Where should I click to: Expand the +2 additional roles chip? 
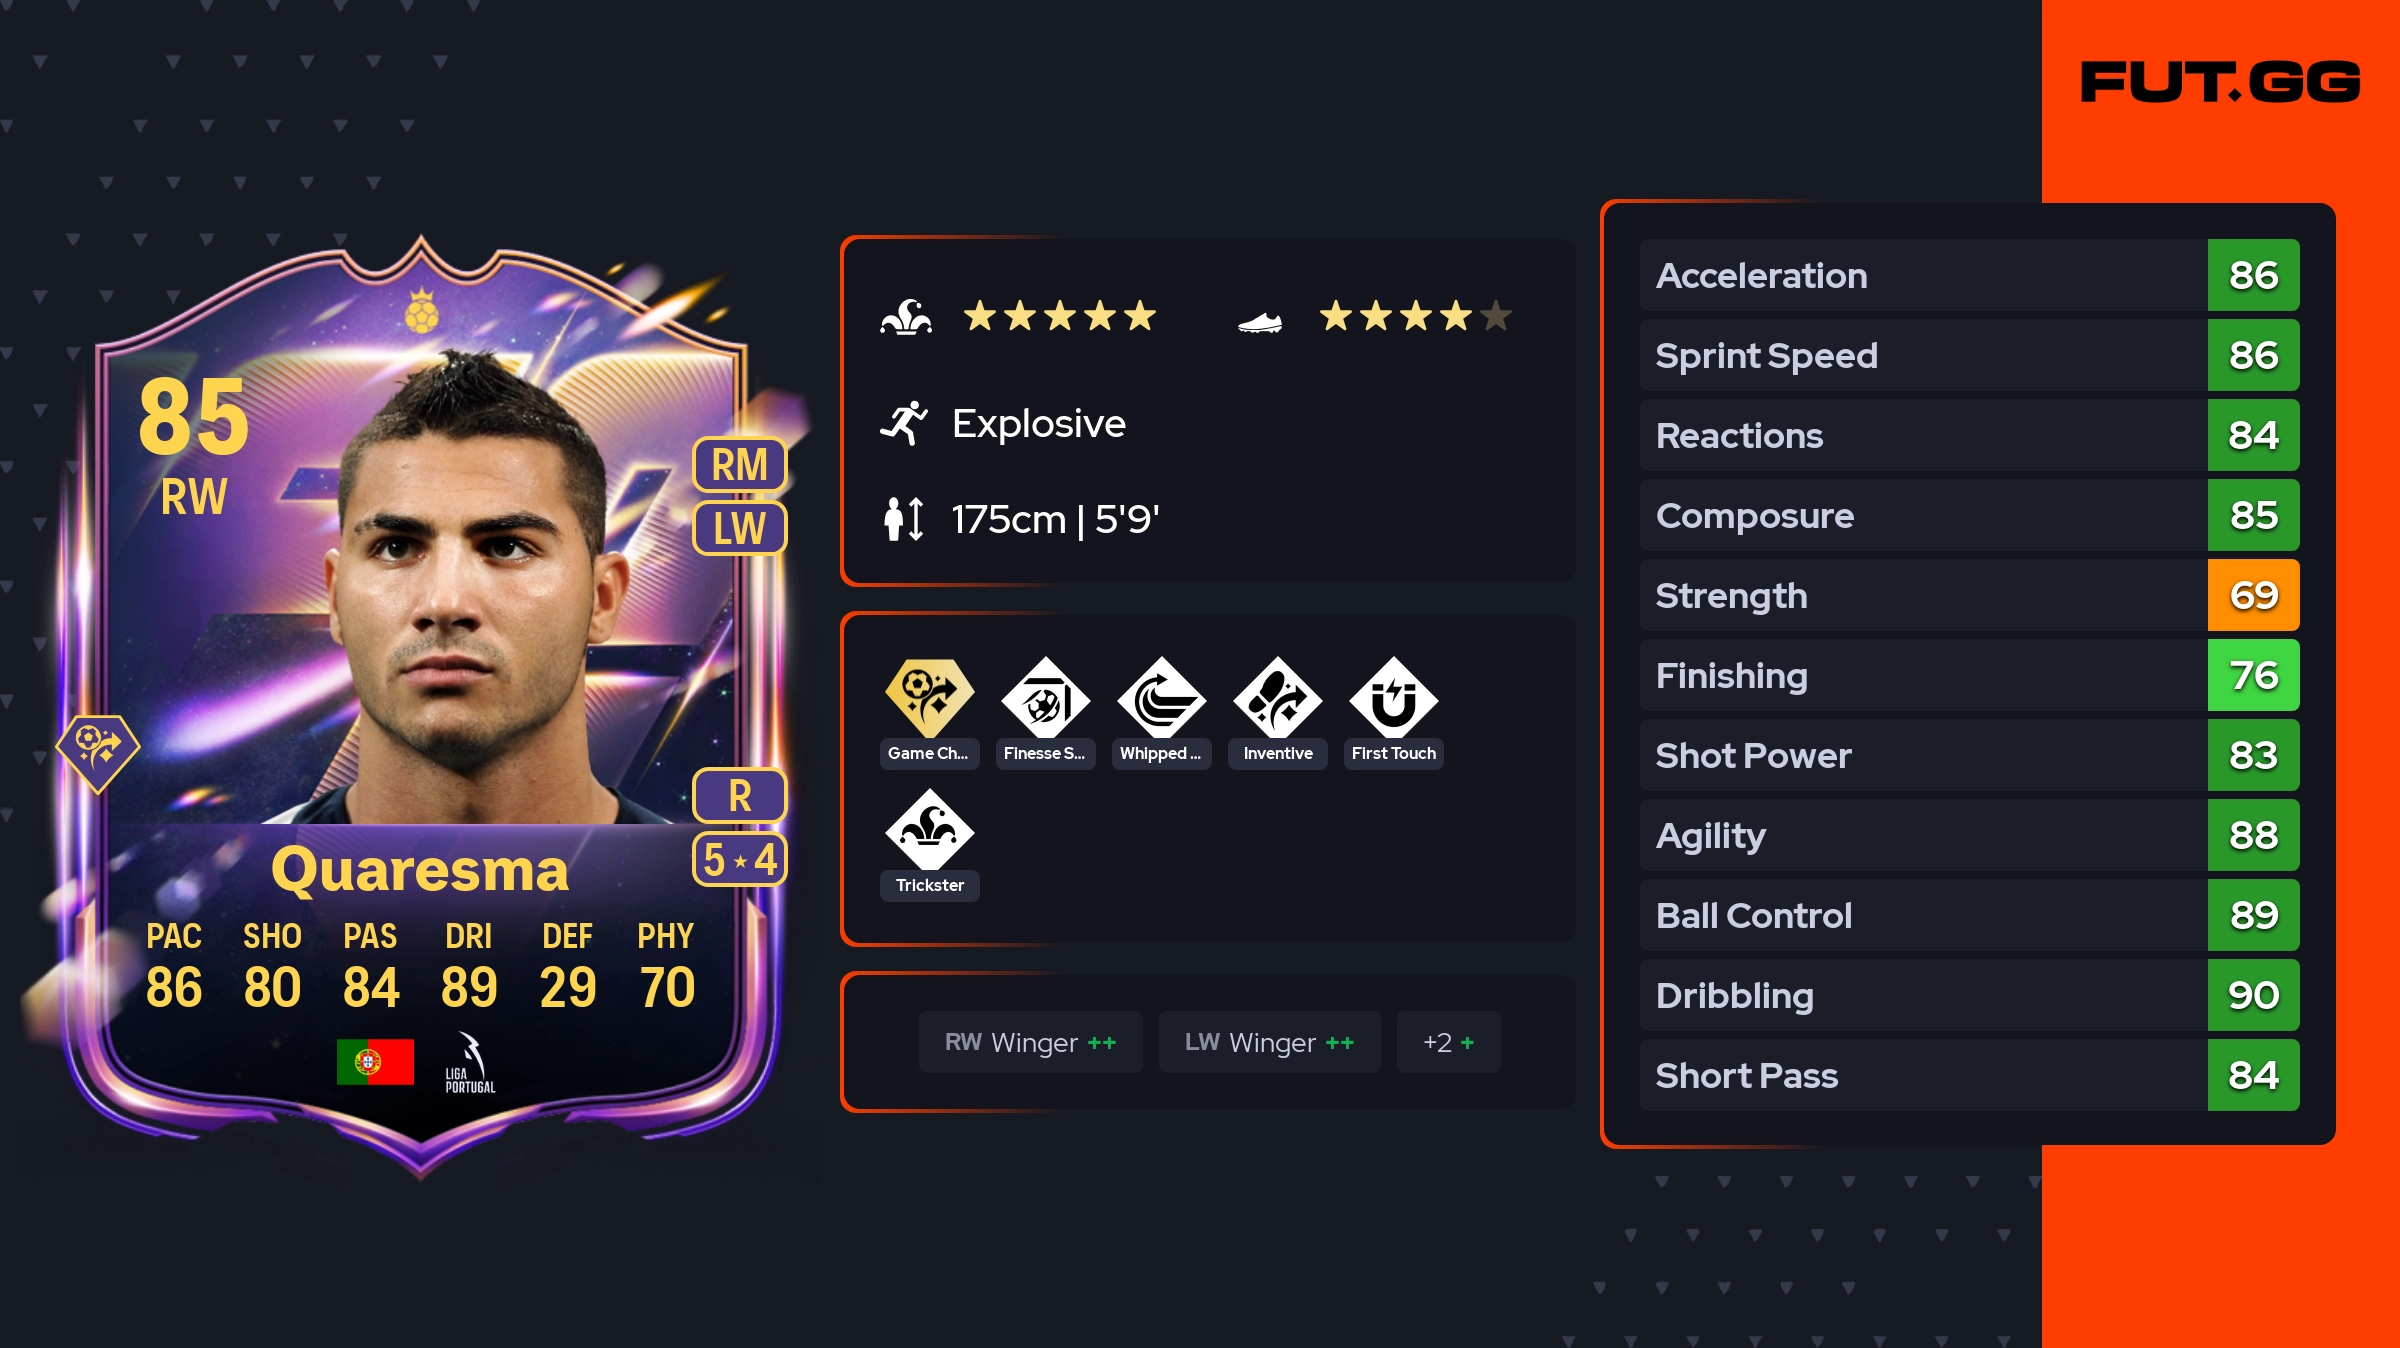[1448, 1042]
